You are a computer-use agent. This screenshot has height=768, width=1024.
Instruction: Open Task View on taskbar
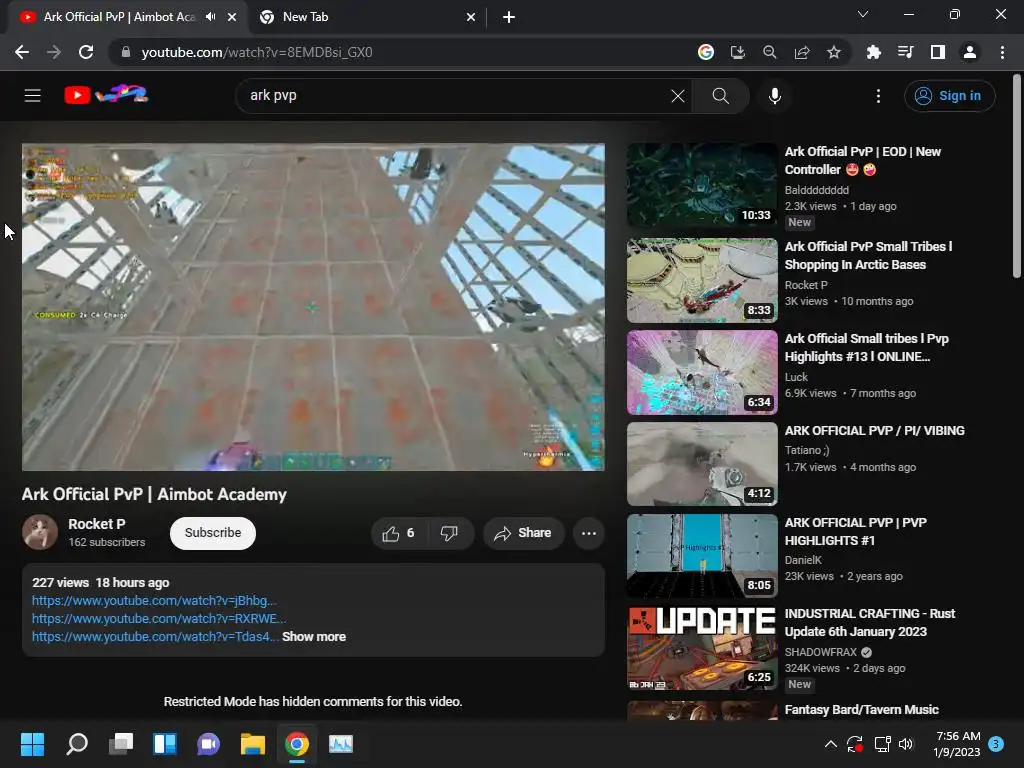tap(121, 744)
